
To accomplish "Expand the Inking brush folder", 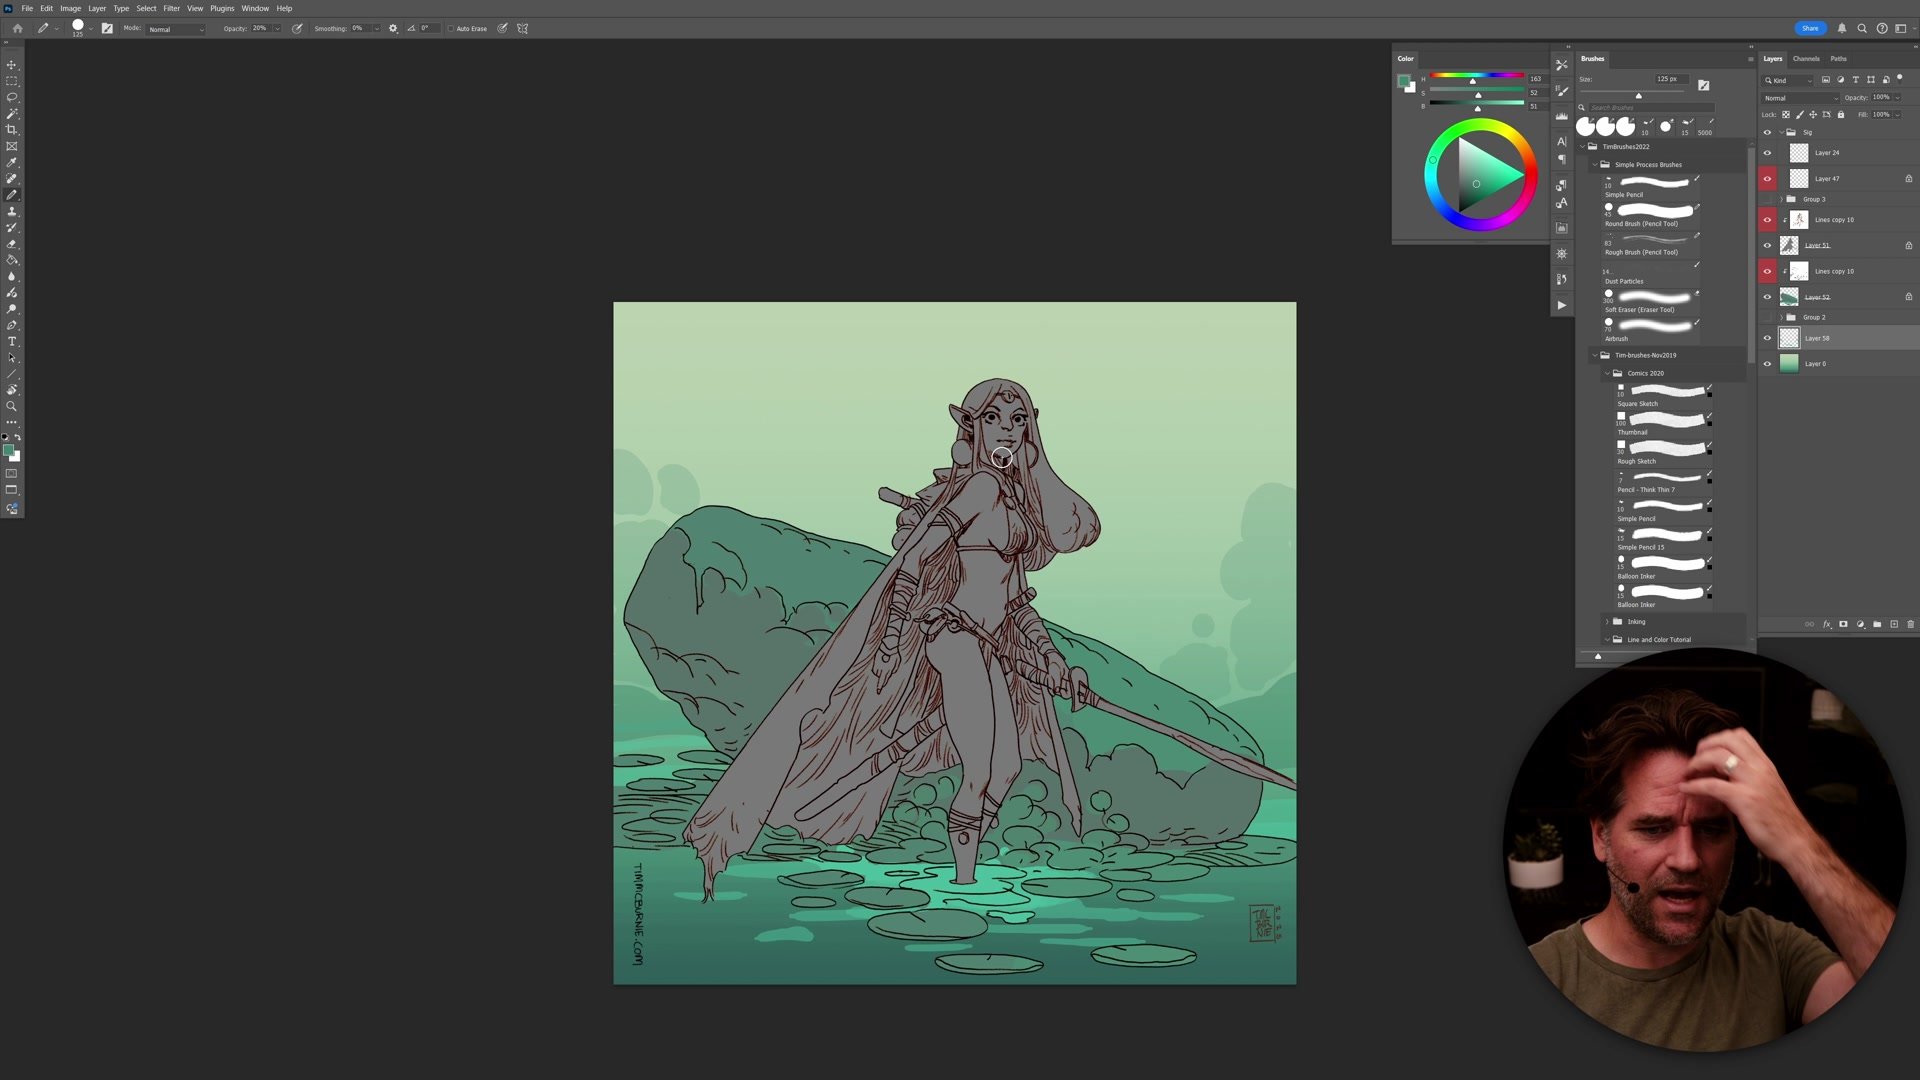I will coord(1607,621).
